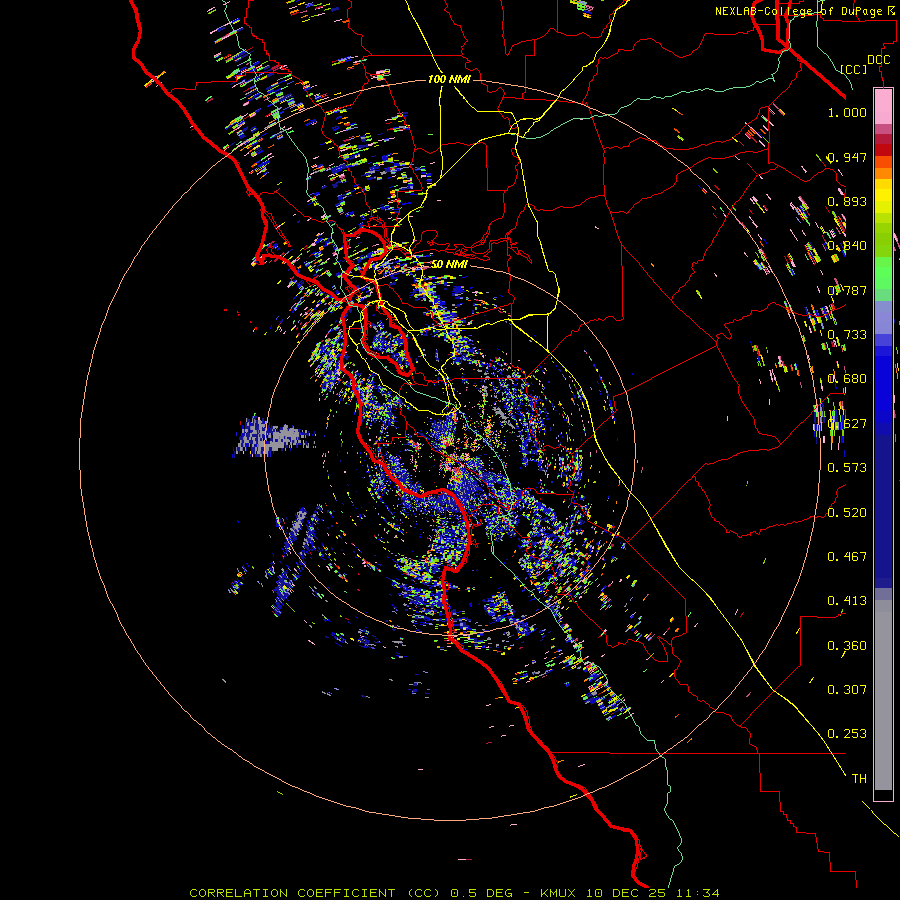900x900 pixels.
Task: Click the "100 NMI" range ring label
Action: click(x=449, y=79)
